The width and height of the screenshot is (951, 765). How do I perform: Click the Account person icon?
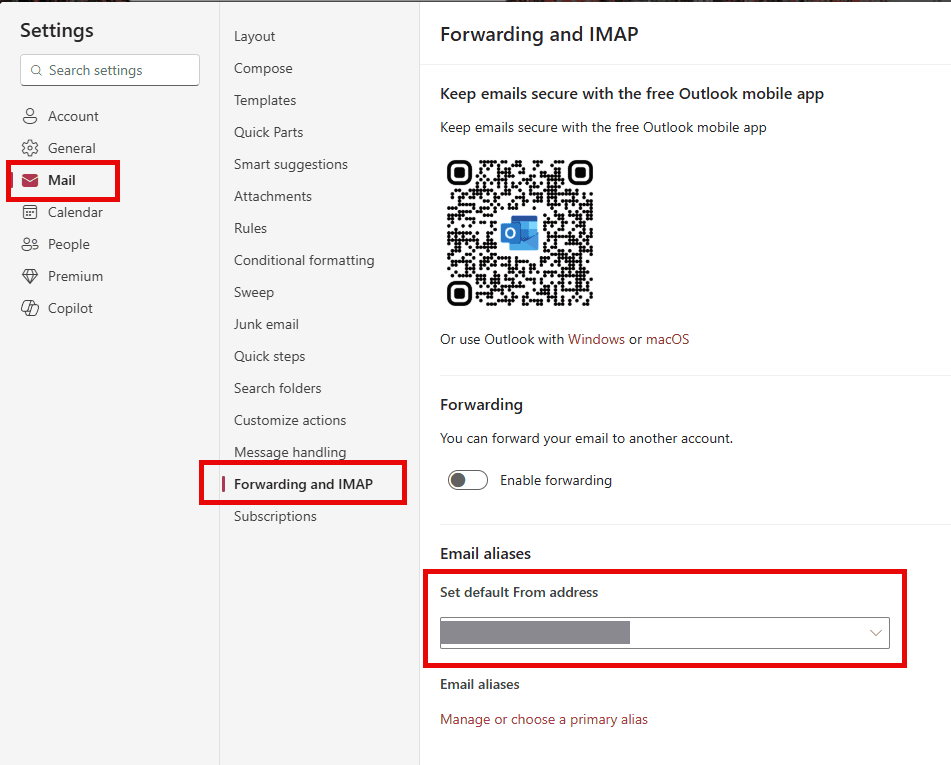point(30,116)
